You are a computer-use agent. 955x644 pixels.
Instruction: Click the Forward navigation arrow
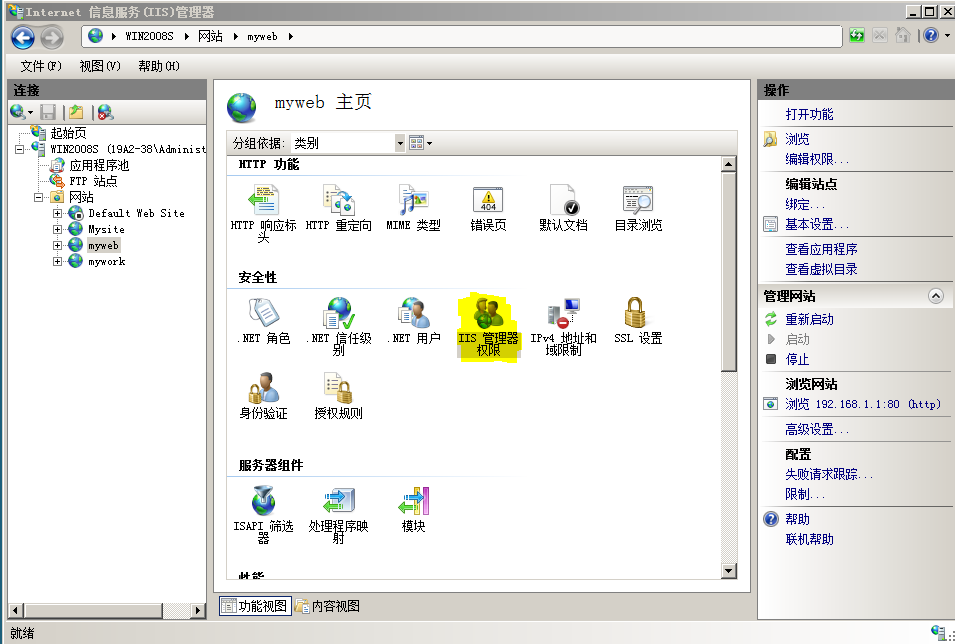click(x=52, y=38)
